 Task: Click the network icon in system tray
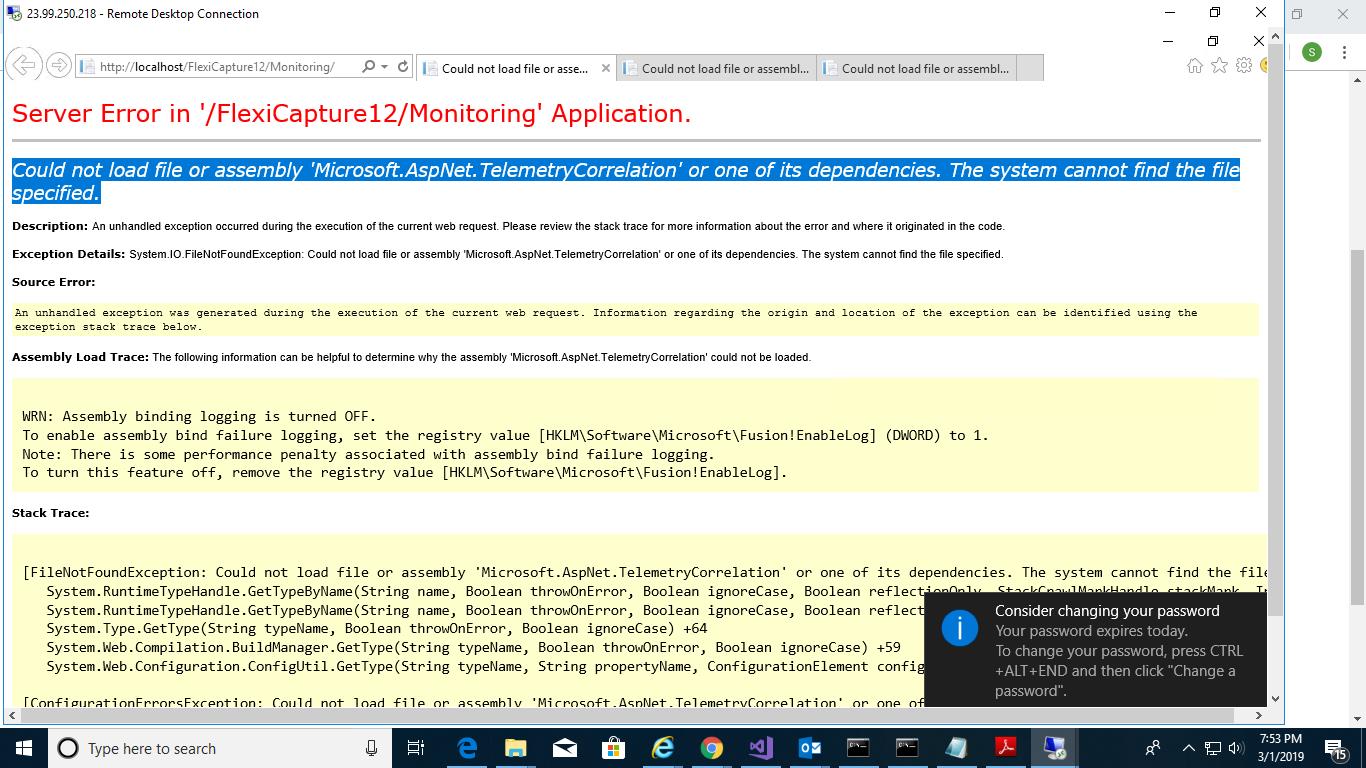tap(1212, 748)
